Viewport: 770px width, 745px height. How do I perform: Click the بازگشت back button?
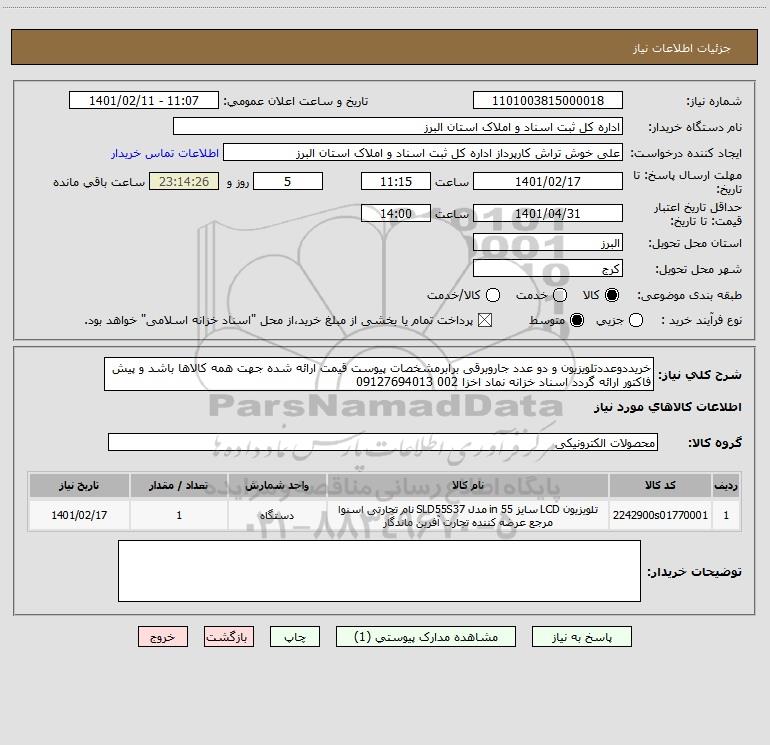click(x=229, y=637)
